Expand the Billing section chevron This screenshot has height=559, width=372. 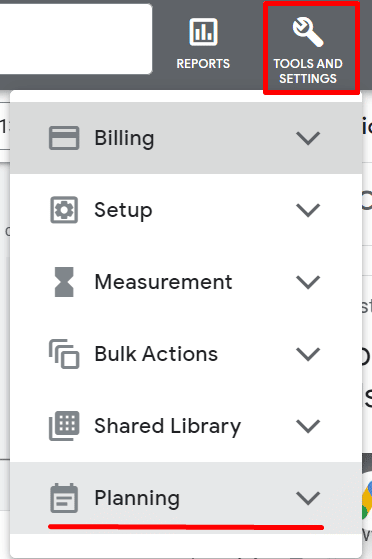pos(308,138)
